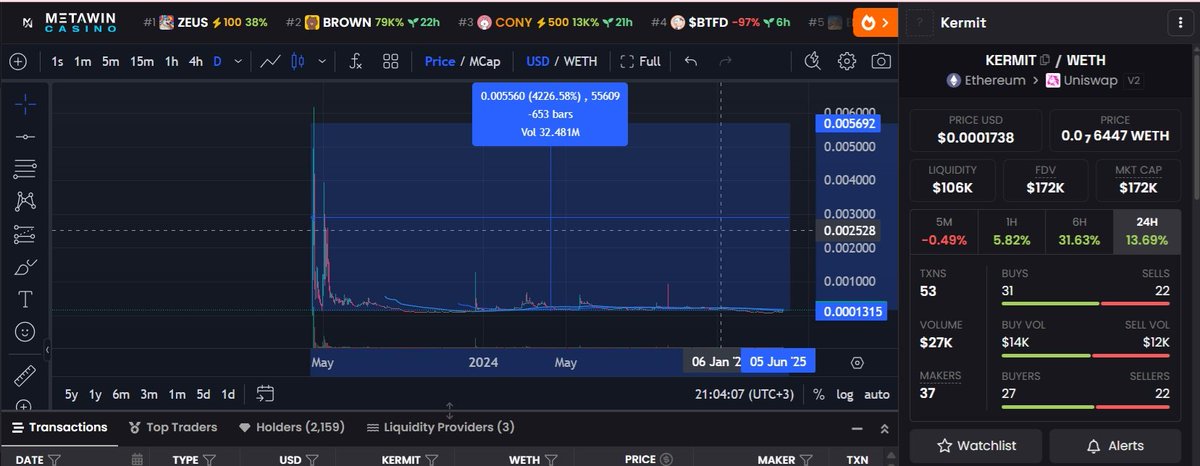Open the Liquidity Providers (3) tab
The height and width of the screenshot is (466, 1200).
[440, 427]
